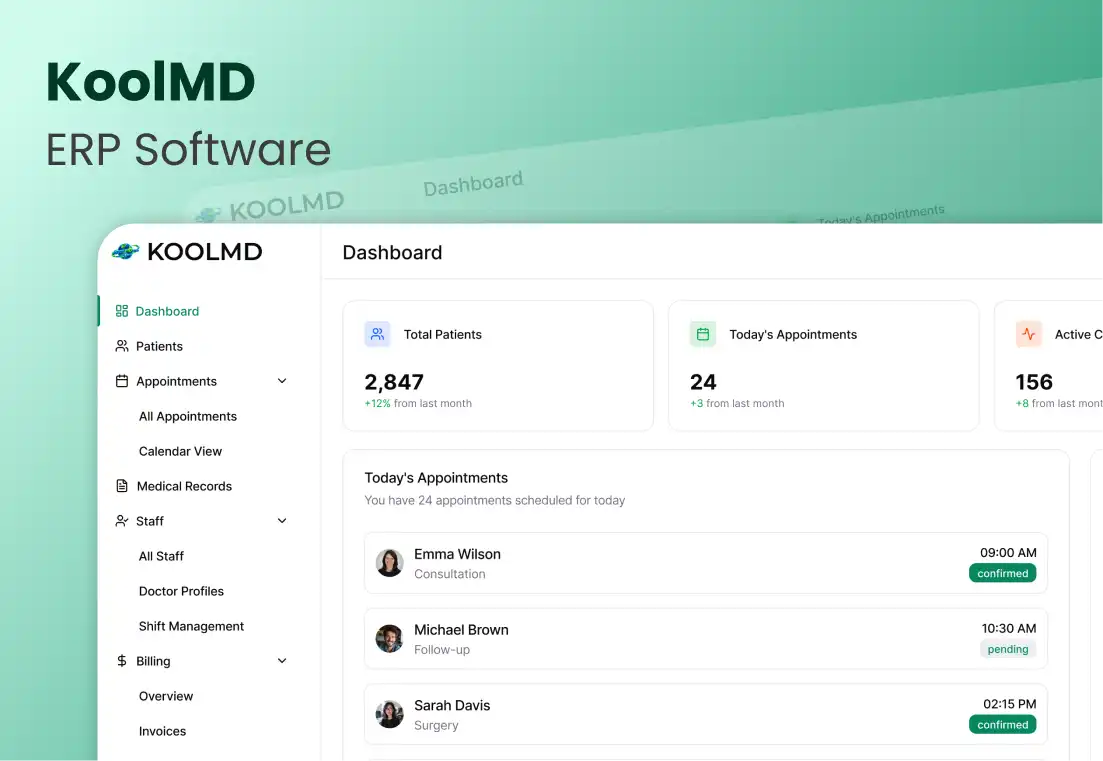The image size is (1103, 761).
Task: Open Michael Brown's appointment name
Action: point(461,630)
